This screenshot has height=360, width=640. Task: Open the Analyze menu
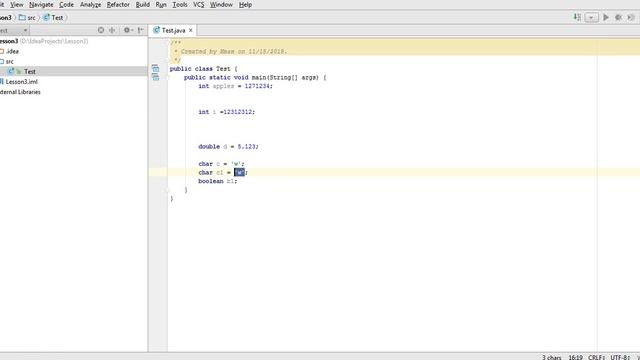point(91,5)
